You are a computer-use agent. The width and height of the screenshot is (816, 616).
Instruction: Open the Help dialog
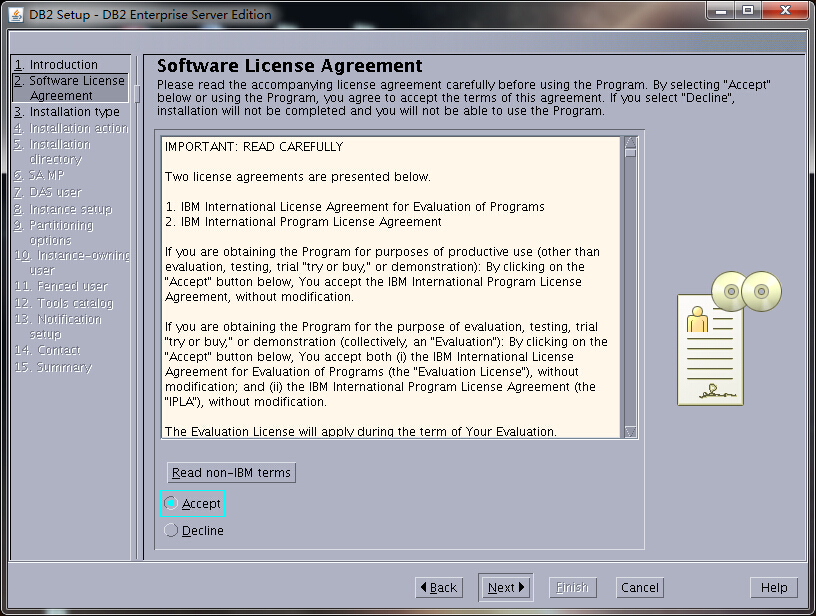click(774, 587)
